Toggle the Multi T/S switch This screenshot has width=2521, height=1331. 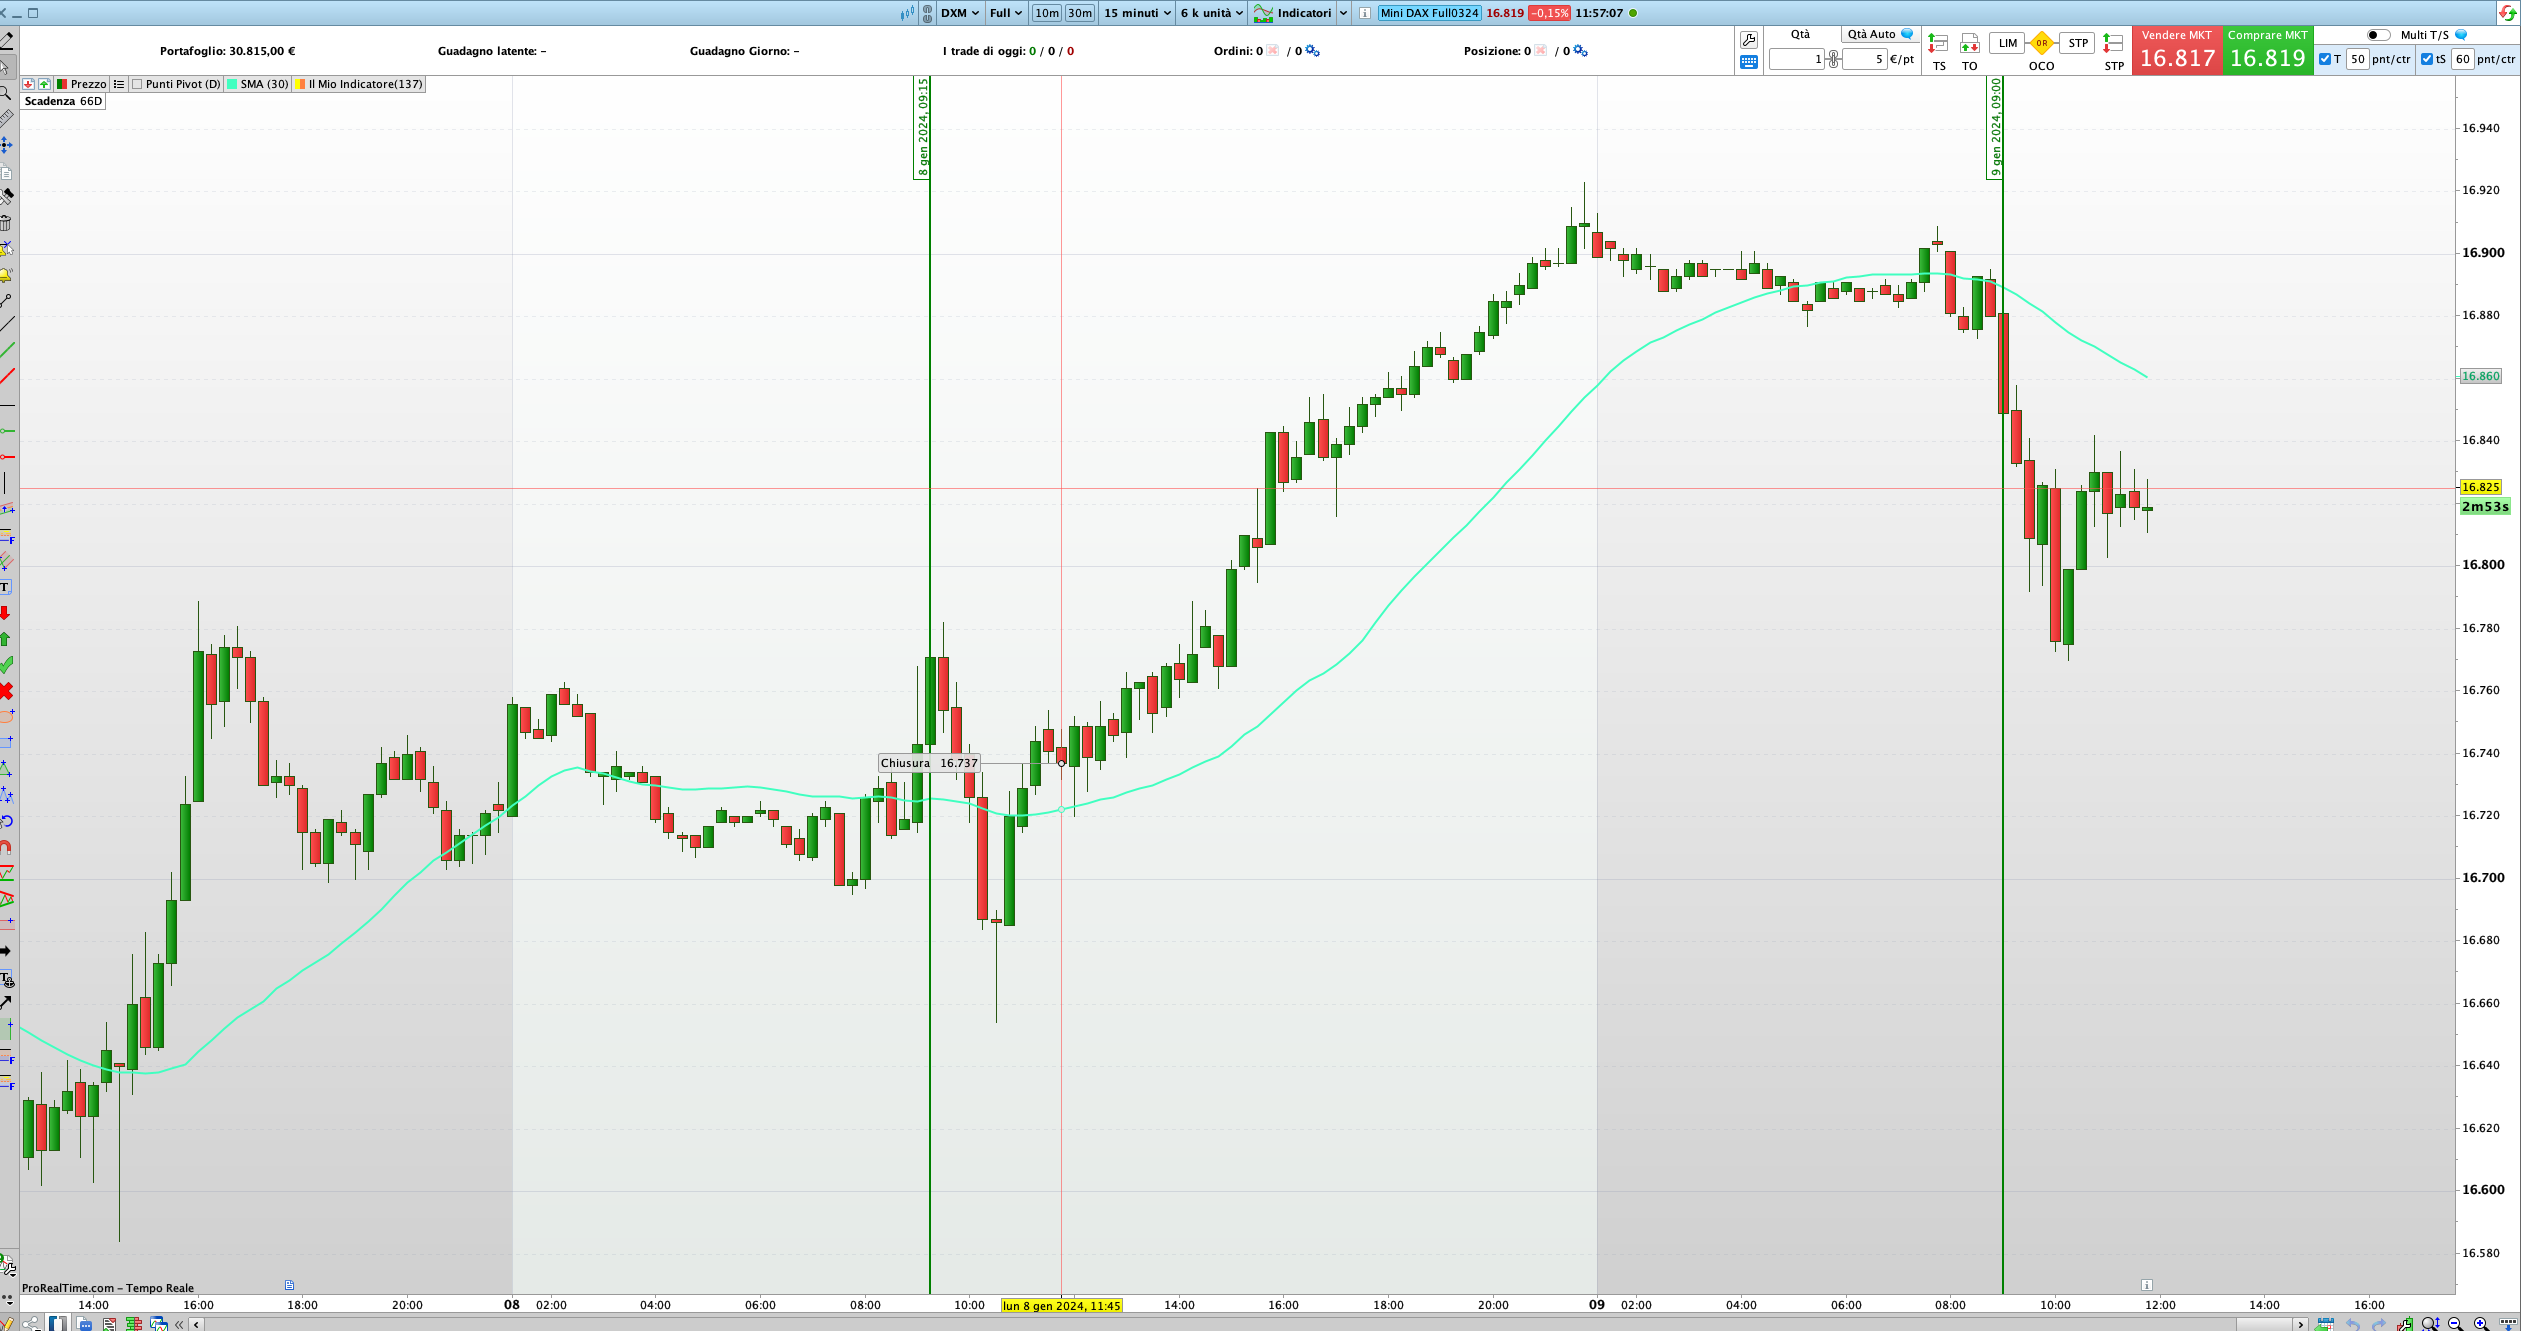[2378, 35]
